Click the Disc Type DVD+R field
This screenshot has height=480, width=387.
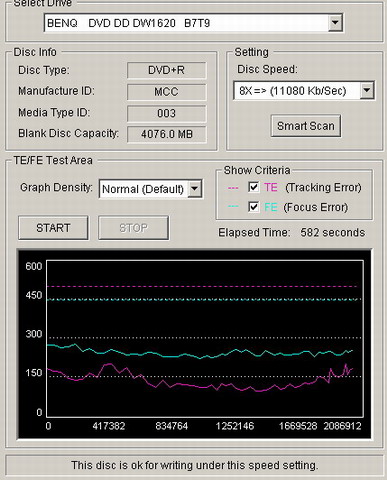pos(166,70)
